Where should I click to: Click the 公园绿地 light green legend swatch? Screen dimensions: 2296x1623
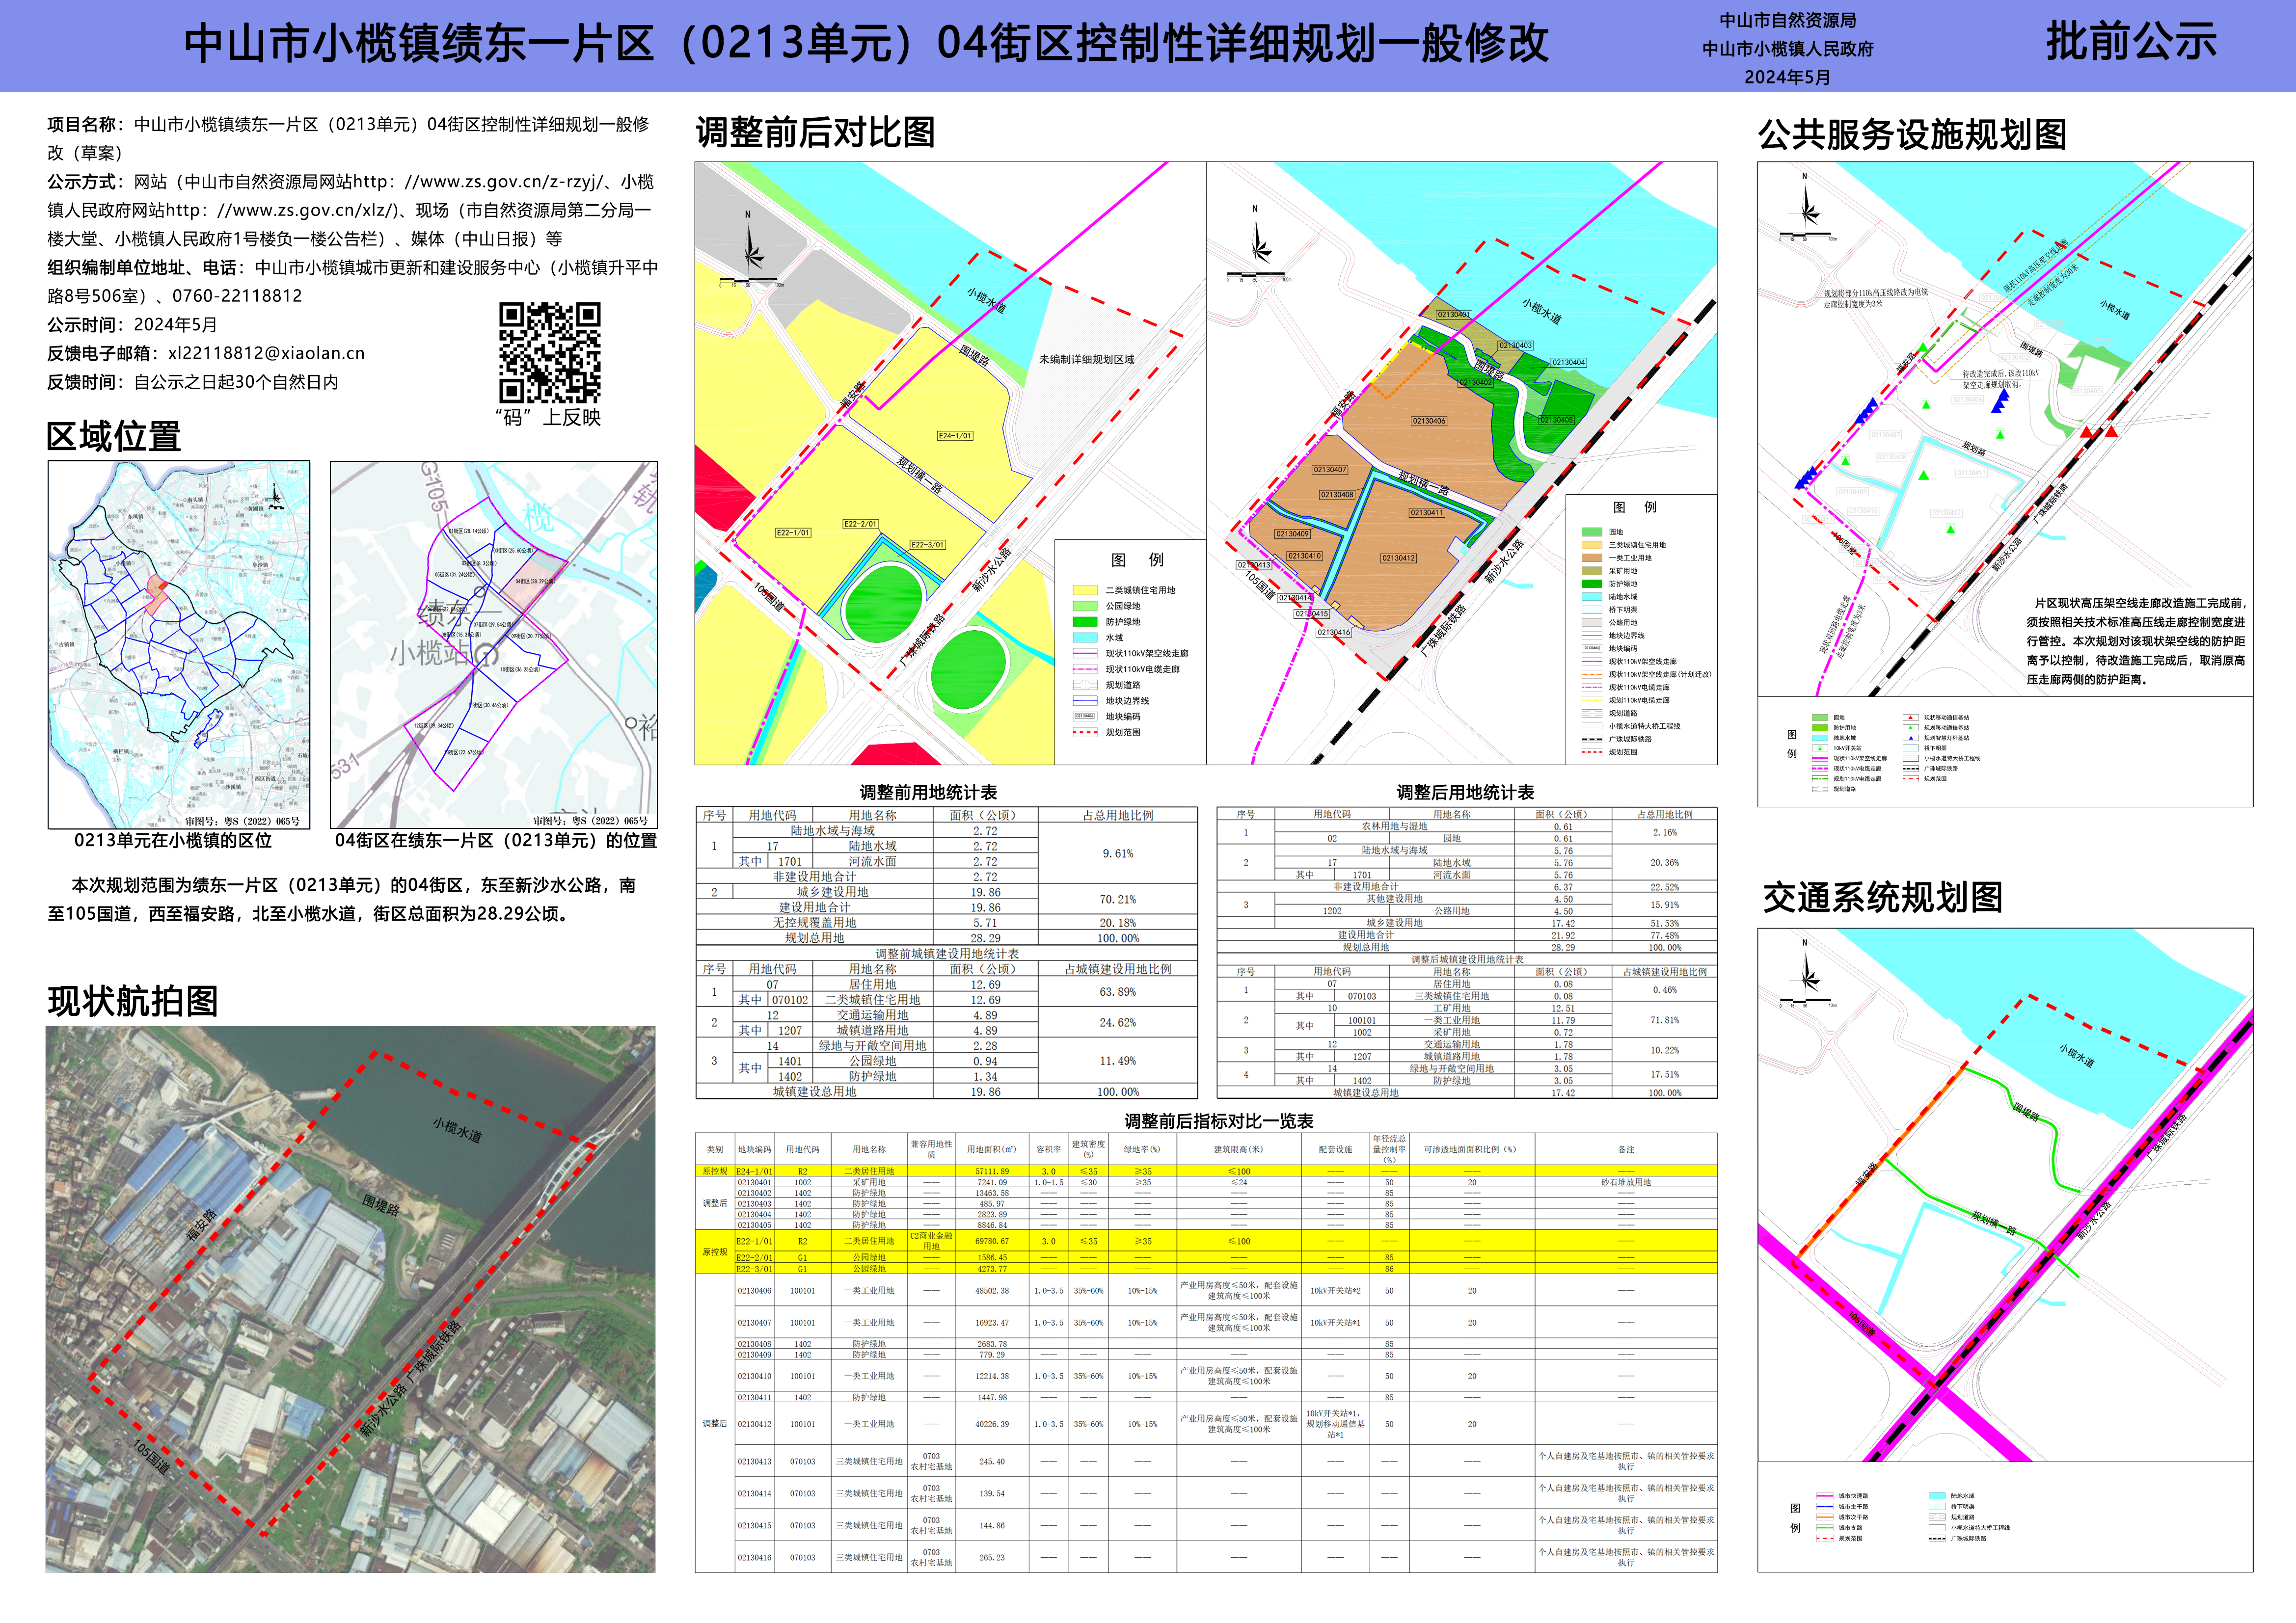(x=1085, y=606)
